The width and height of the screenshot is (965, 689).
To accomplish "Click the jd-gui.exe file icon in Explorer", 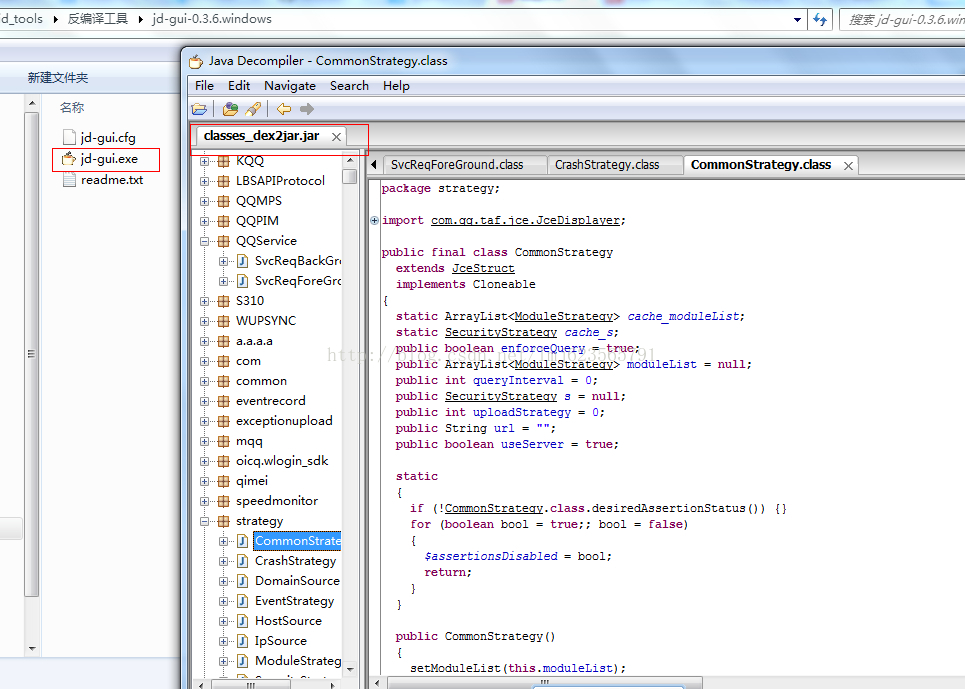I will [69, 159].
